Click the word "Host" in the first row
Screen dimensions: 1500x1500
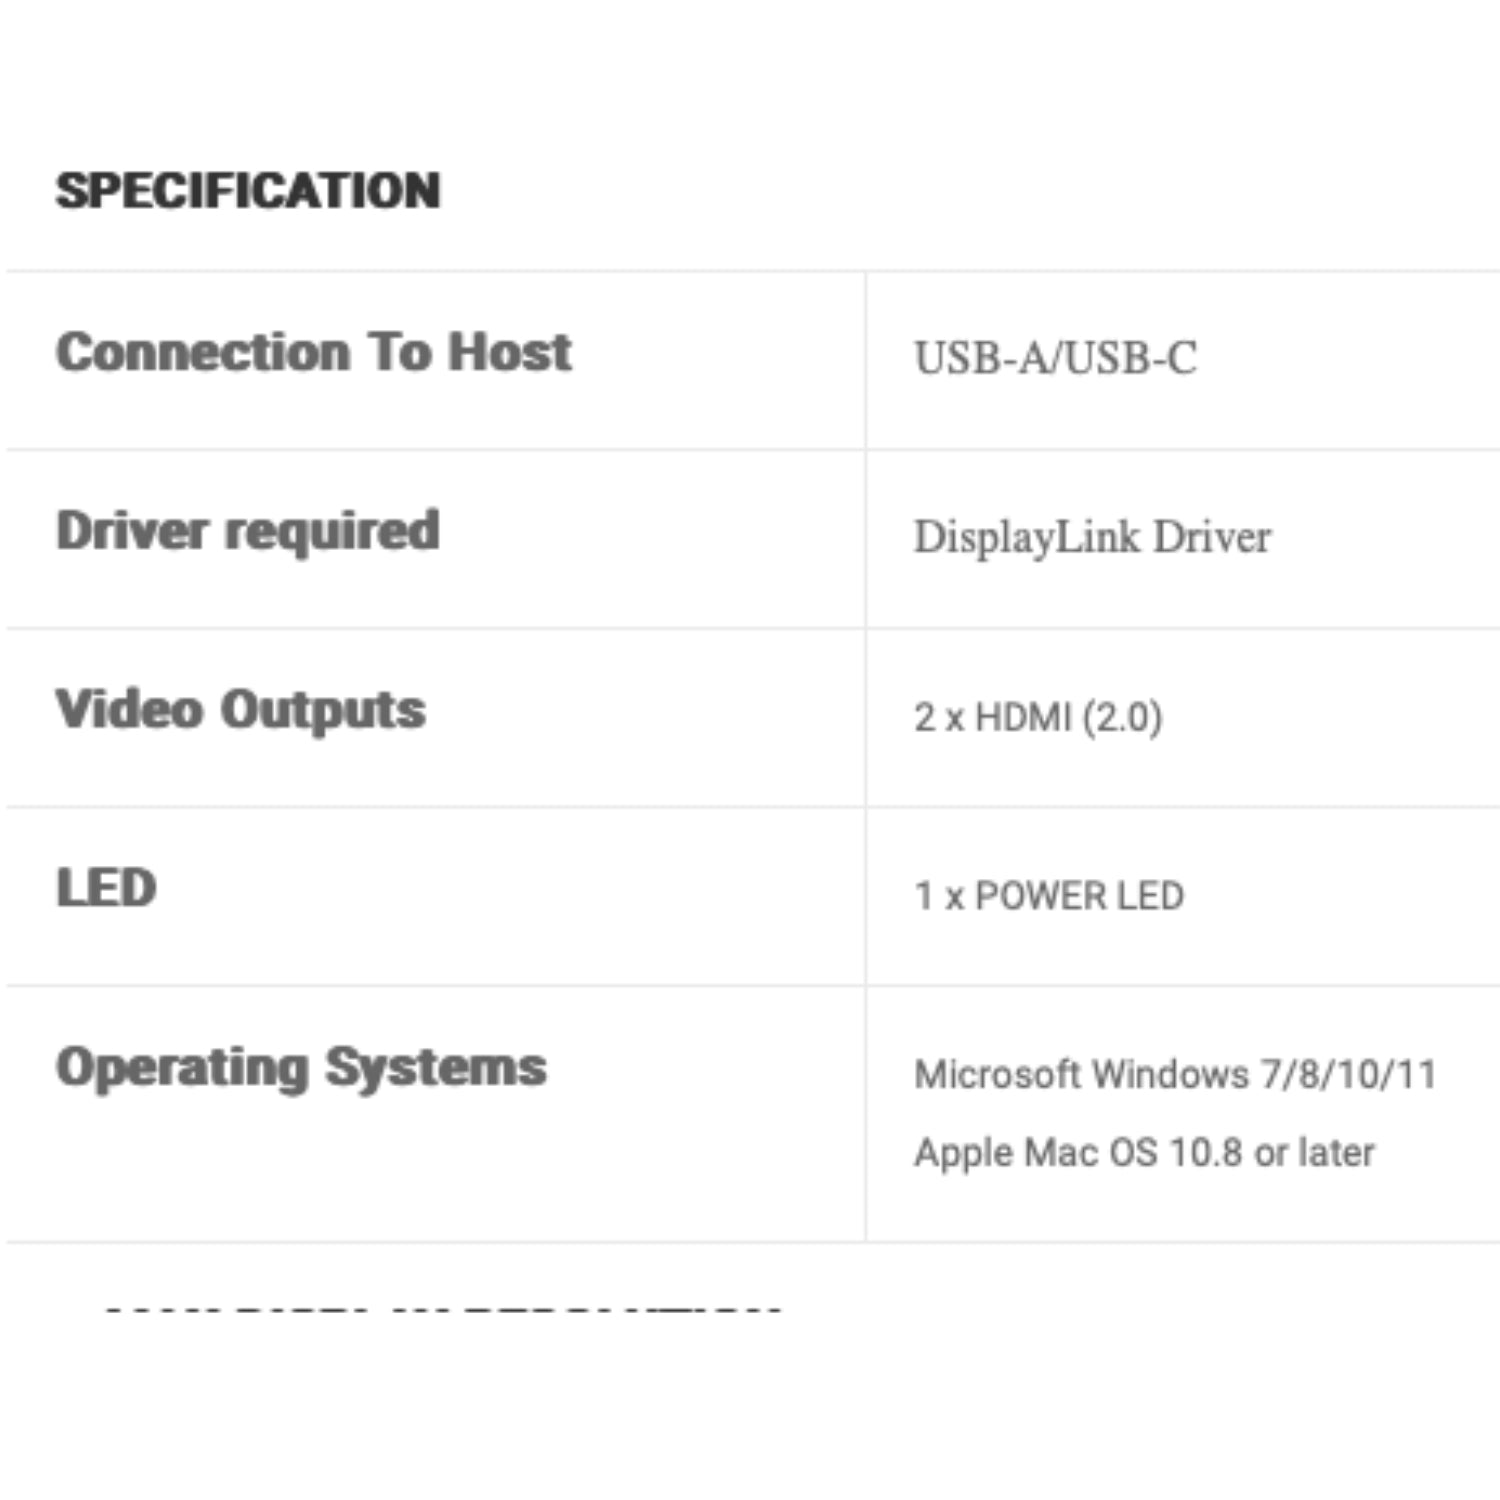coord(510,352)
